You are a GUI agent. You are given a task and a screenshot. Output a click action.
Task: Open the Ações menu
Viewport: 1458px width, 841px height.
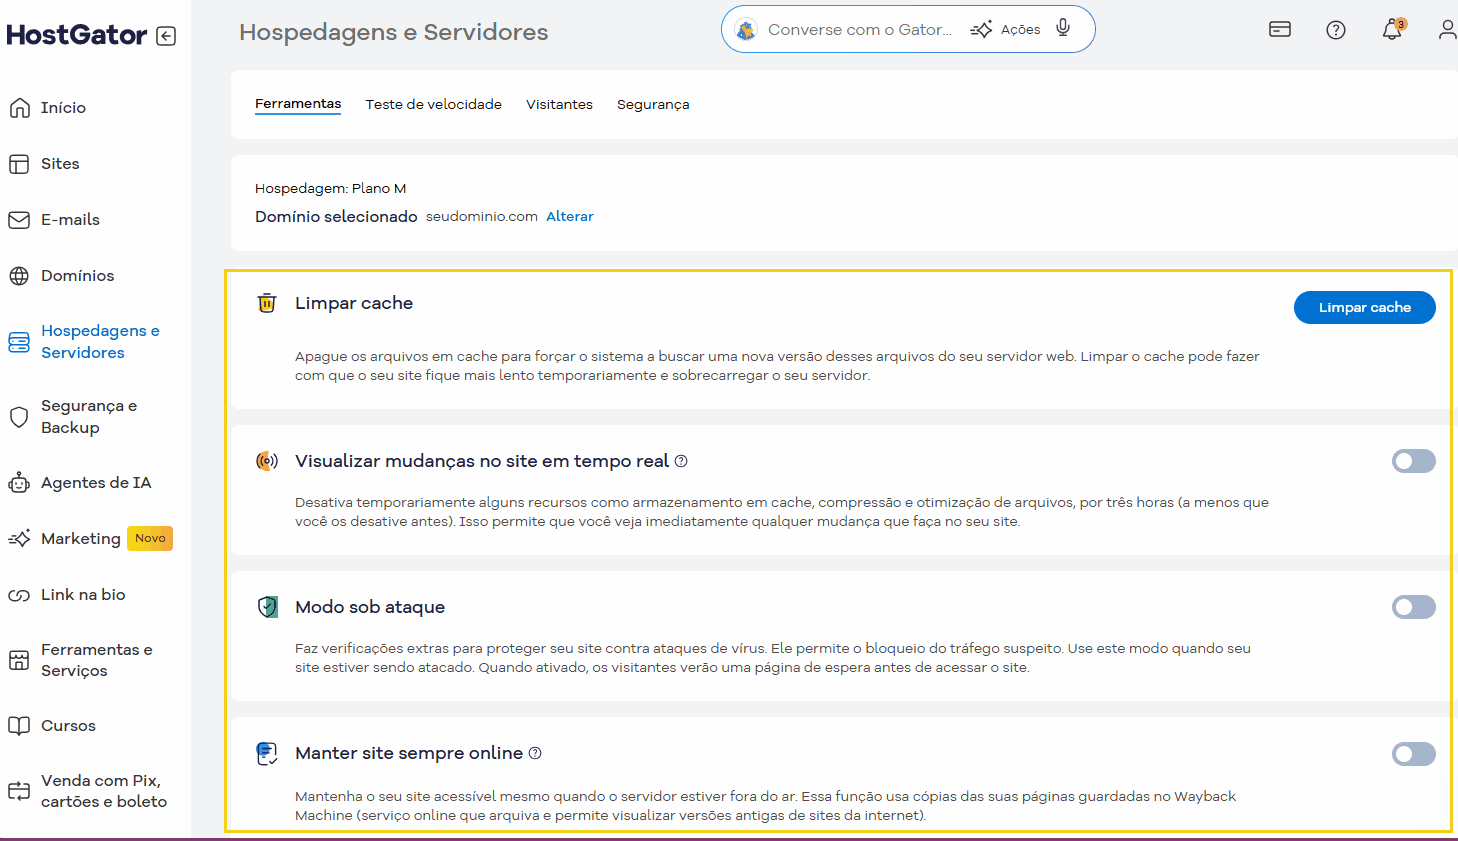[x=1004, y=29]
